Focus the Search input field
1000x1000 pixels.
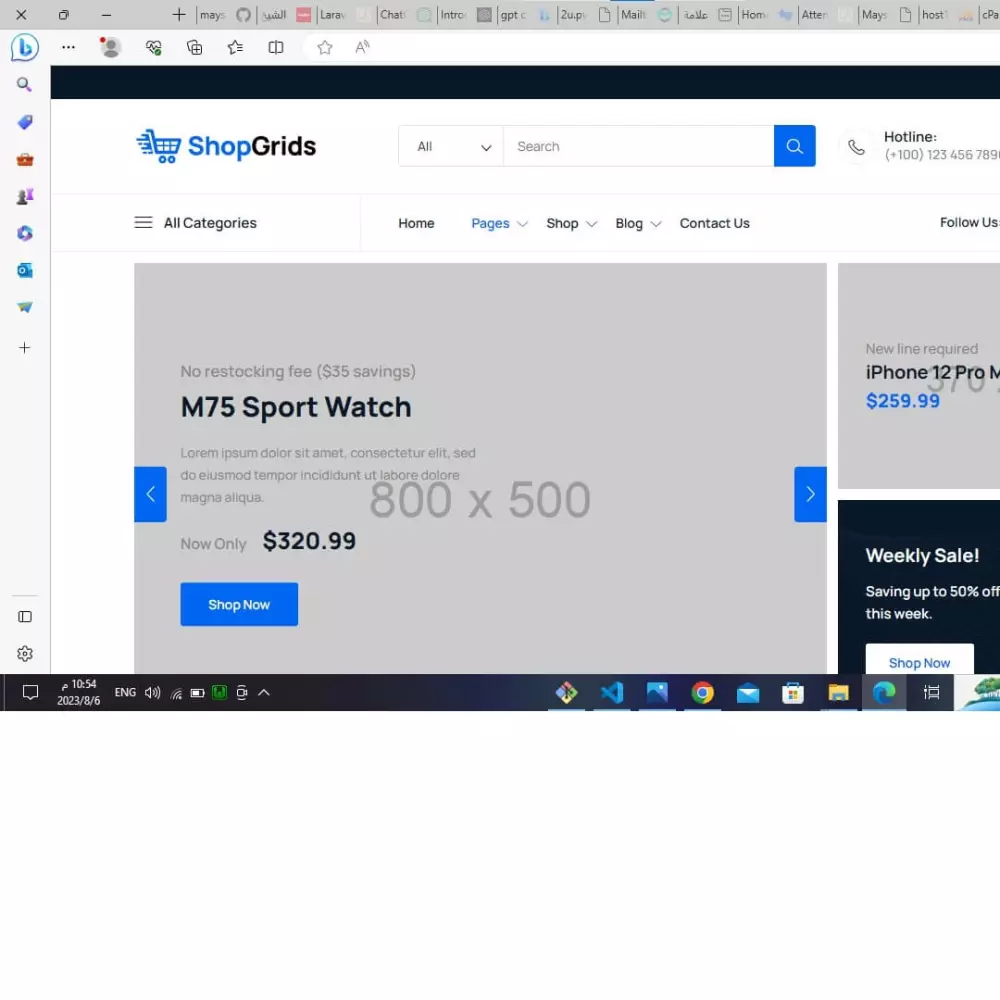click(638, 147)
